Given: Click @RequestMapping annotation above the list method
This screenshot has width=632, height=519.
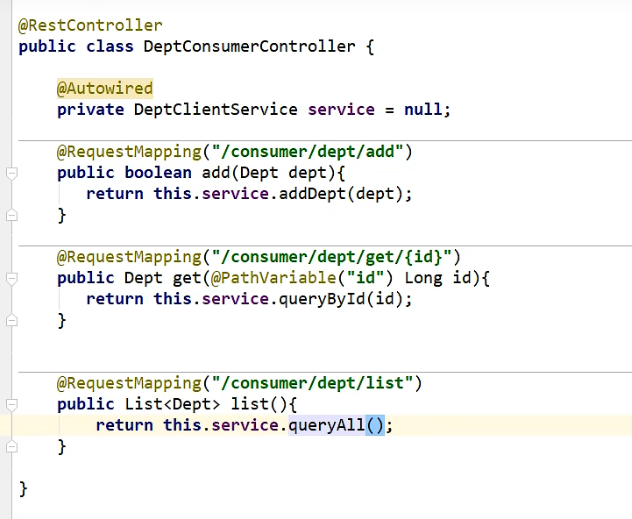Looking at the screenshot, I should (x=129, y=383).
